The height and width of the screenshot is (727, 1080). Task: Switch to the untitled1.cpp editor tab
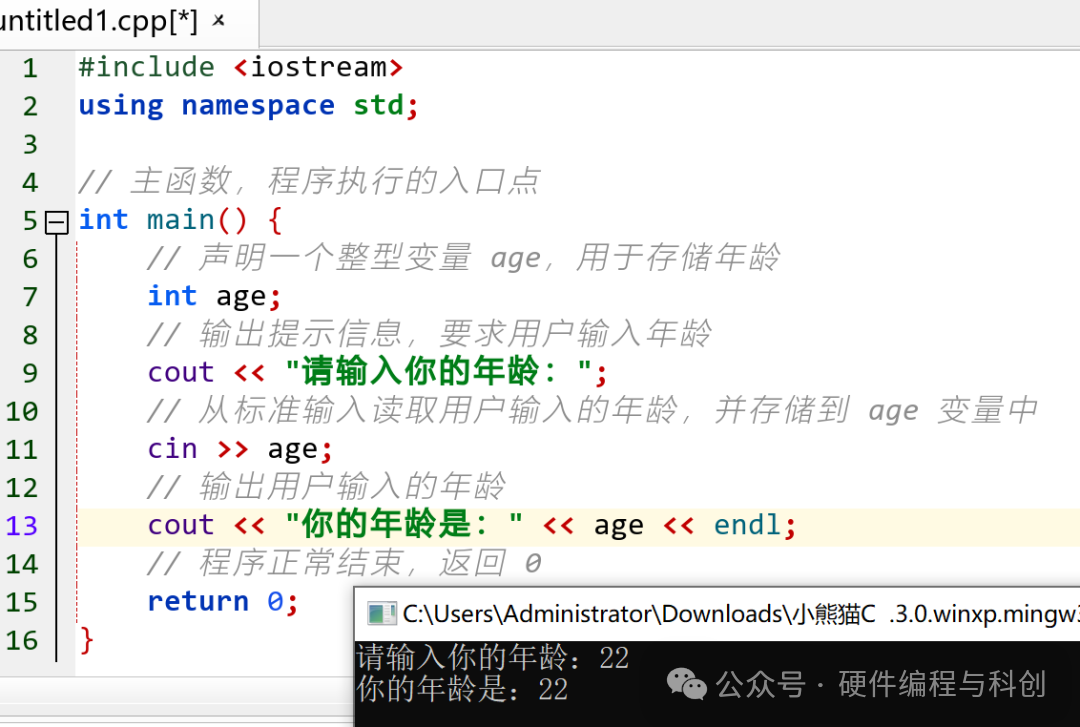point(98,21)
